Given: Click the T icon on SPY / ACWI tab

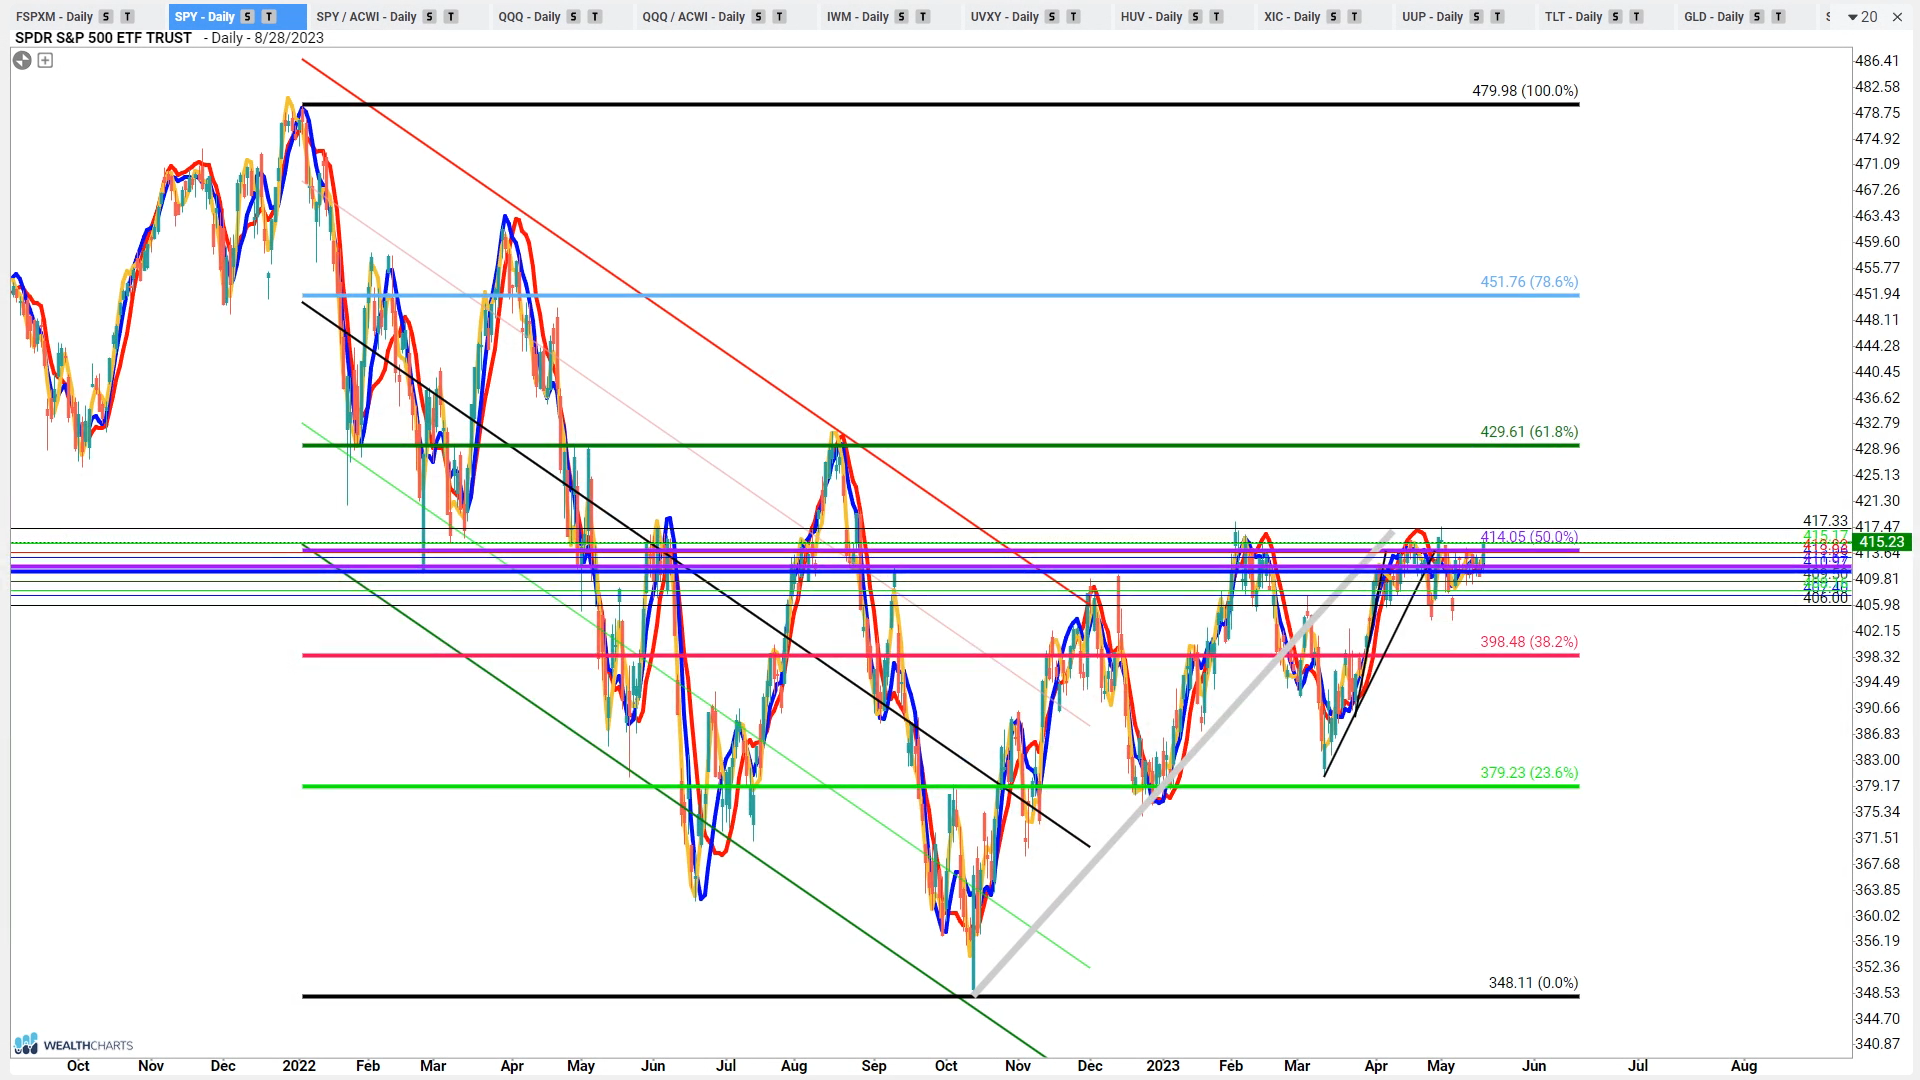Looking at the screenshot, I should [451, 17].
